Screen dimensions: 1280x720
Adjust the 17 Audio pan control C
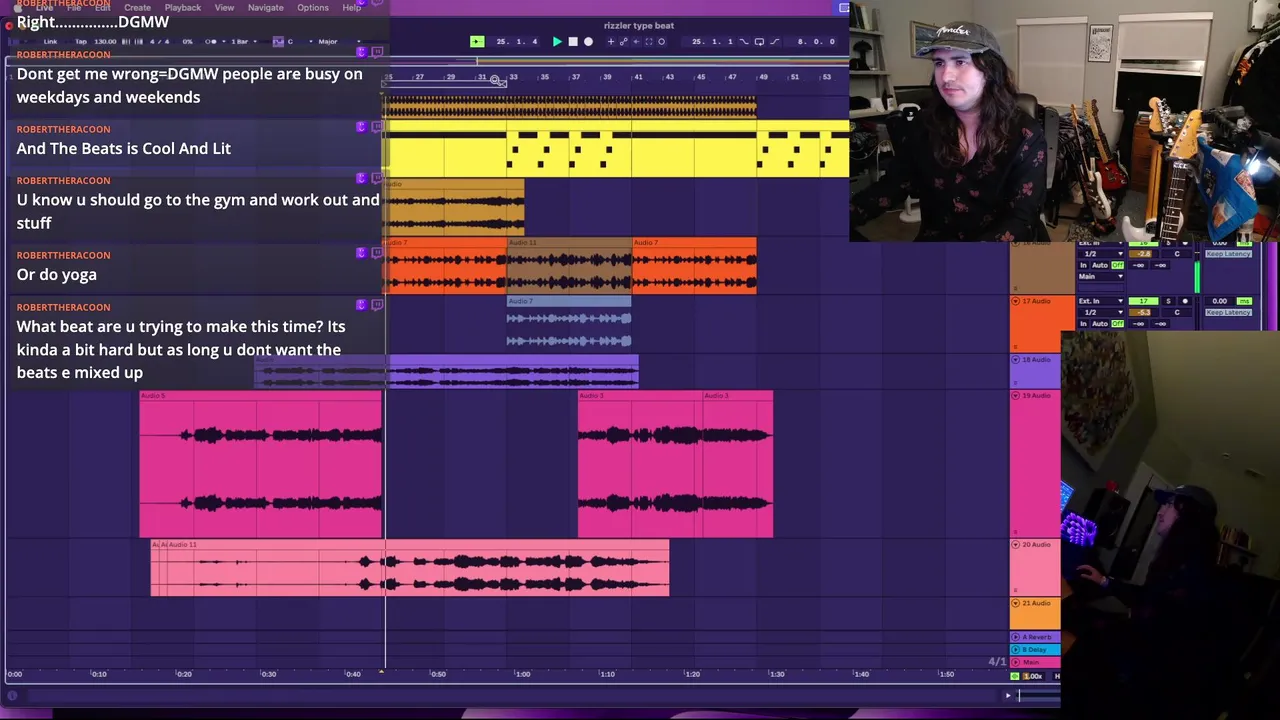pos(1177,312)
